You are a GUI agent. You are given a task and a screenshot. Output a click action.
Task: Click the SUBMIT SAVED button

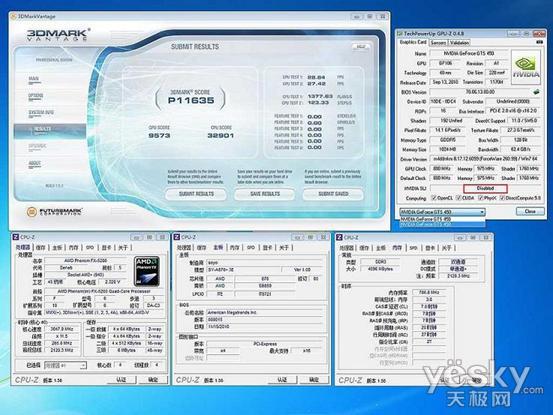coord(333,194)
